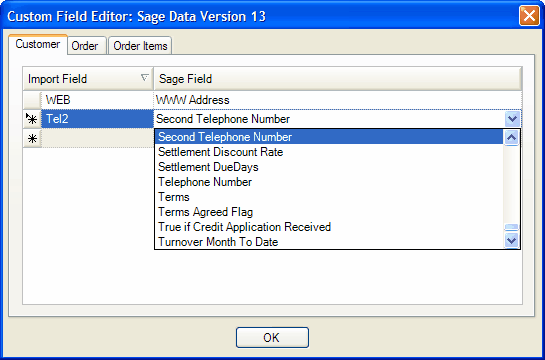Select the WEB import field cell
Viewport: 545px width, 360px height.
pyautogui.click(x=97, y=100)
